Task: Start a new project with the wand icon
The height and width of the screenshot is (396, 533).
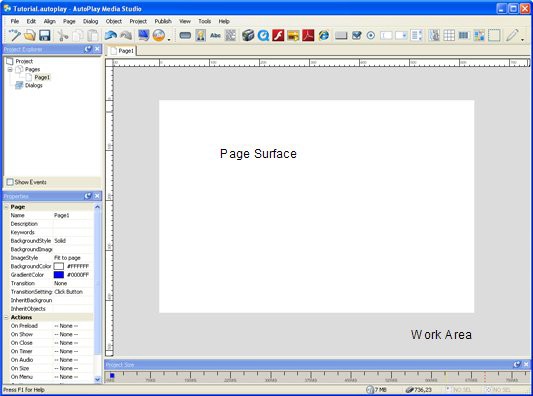Action: [14, 35]
